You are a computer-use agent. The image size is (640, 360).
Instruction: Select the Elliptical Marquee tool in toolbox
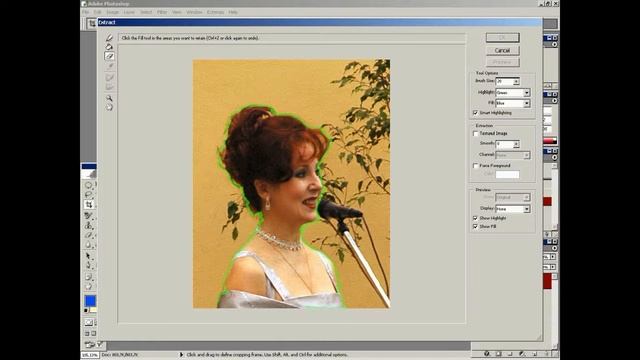click(89, 185)
